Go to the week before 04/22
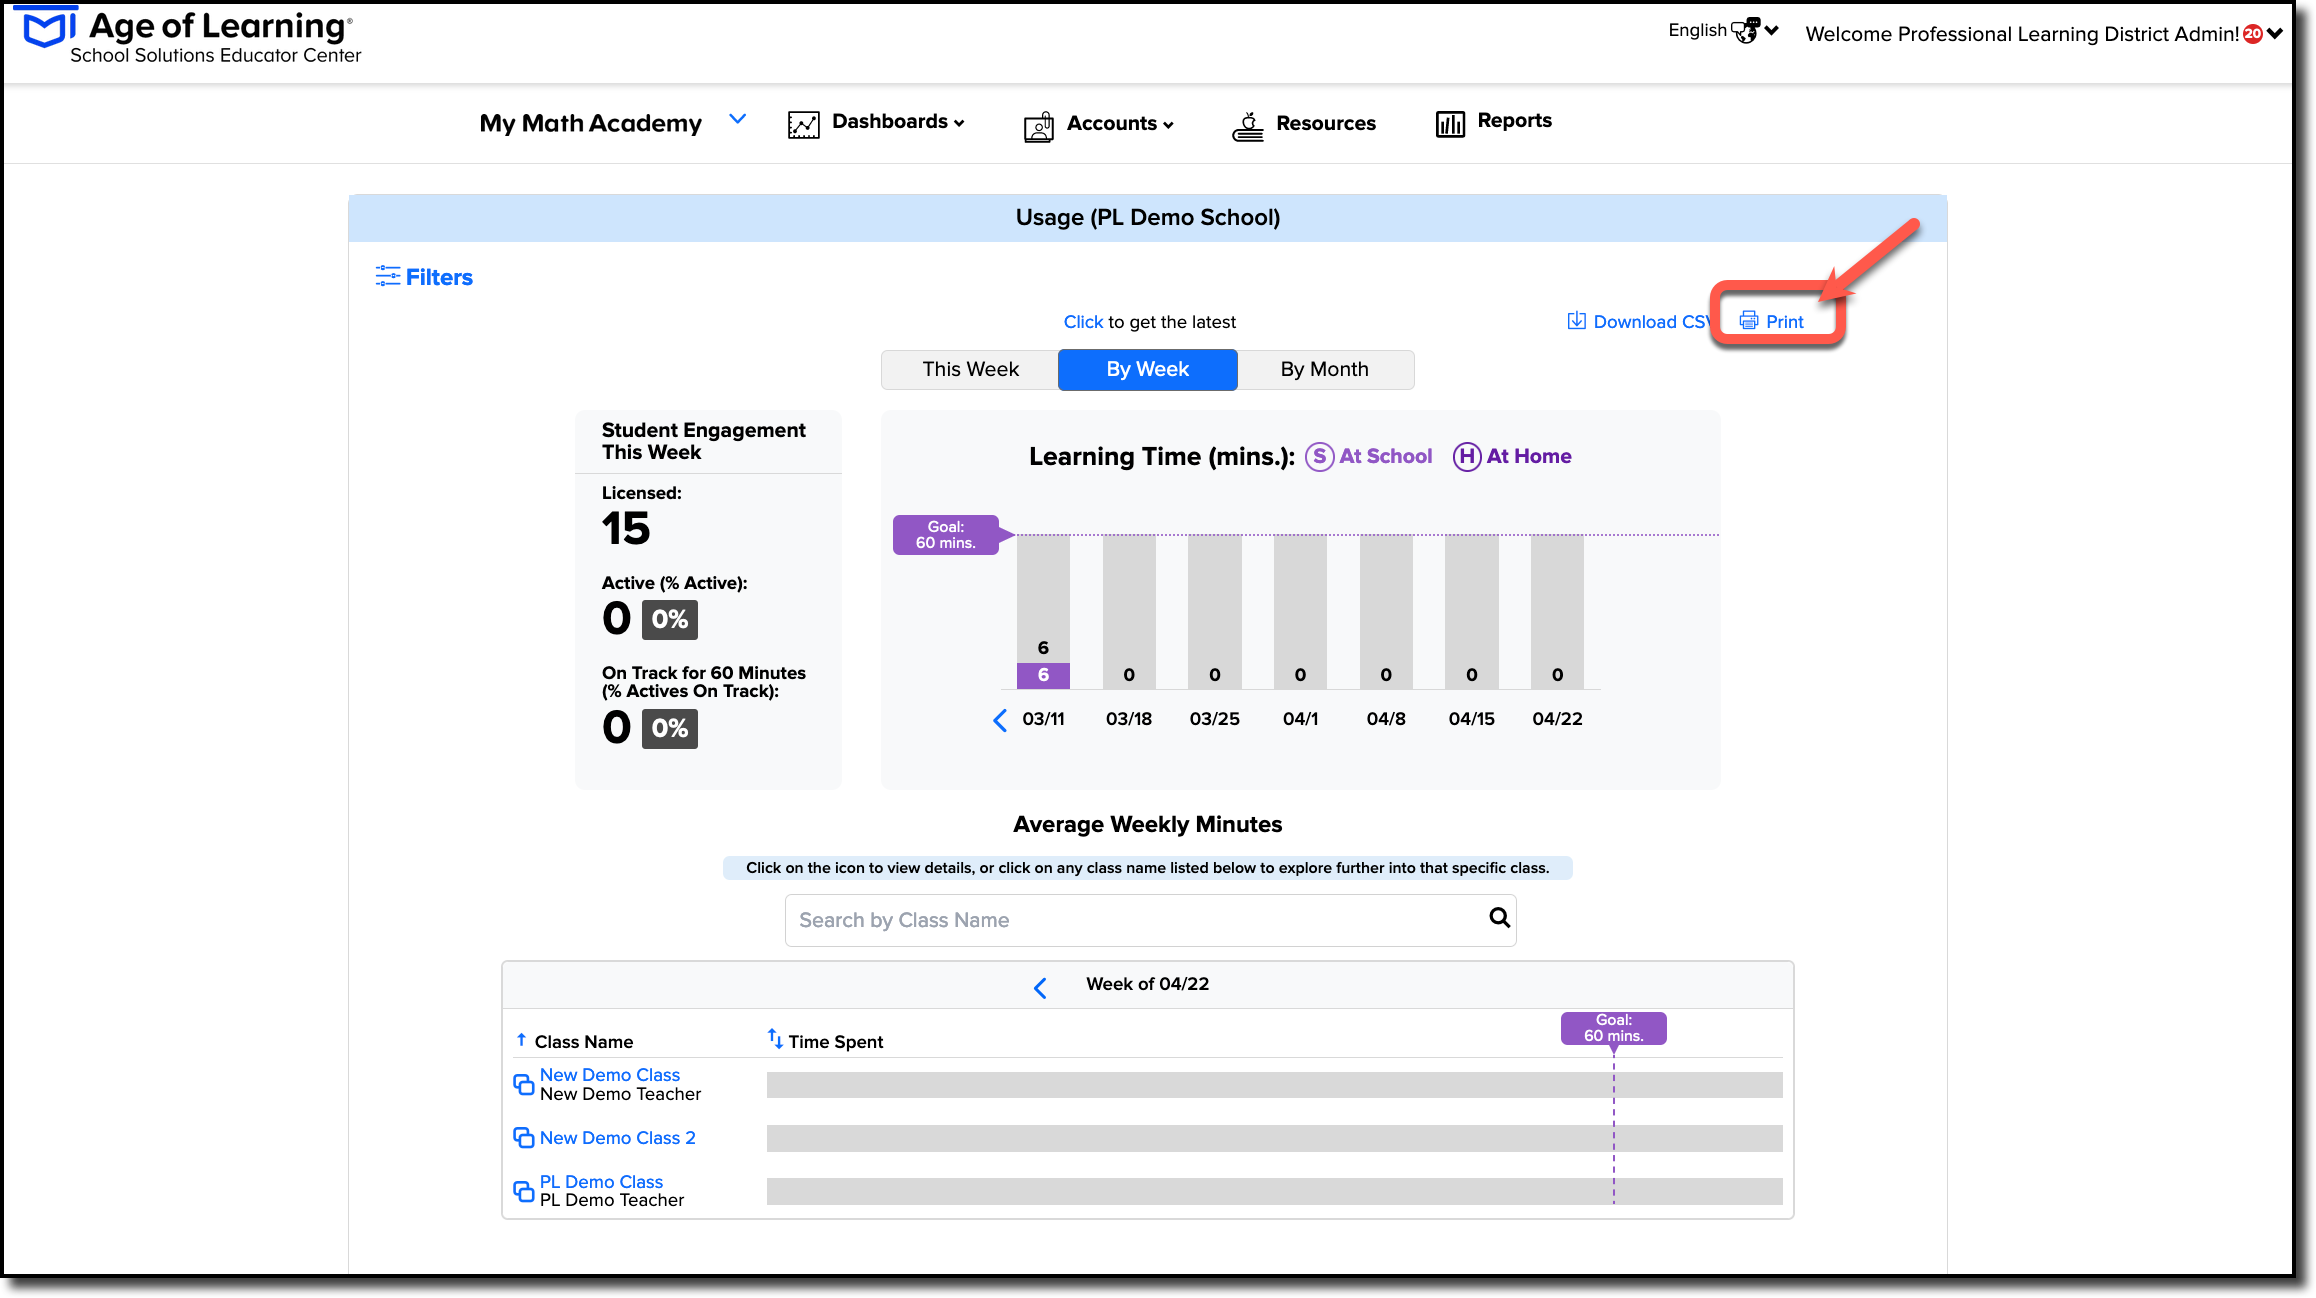 coord(1040,988)
